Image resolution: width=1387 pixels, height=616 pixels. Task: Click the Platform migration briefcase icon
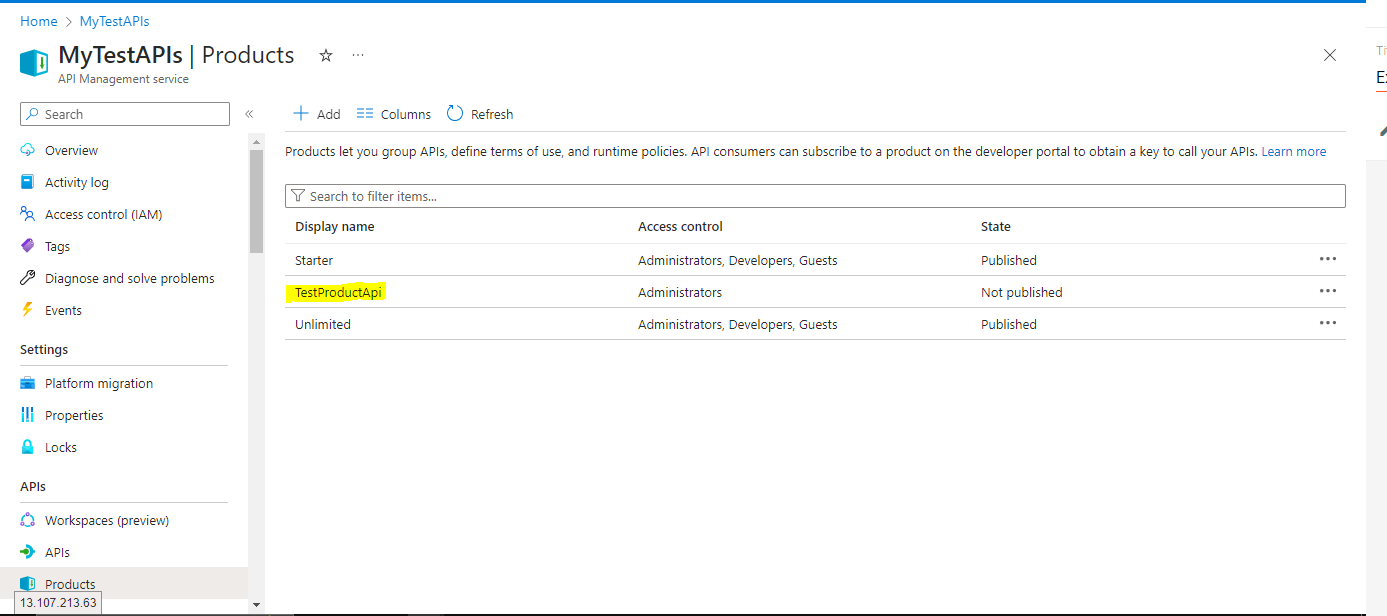(28, 383)
